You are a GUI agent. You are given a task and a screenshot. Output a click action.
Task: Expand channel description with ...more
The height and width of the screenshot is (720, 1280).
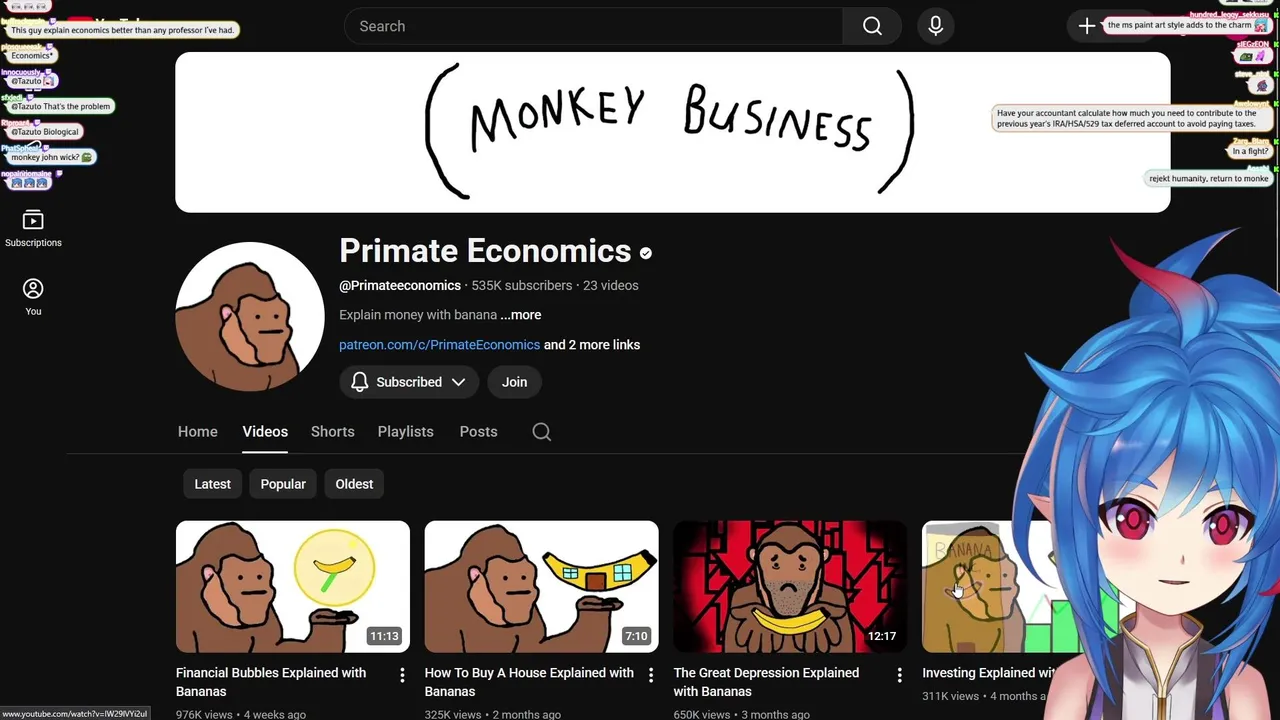pyautogui.click(x=521, y=315)
